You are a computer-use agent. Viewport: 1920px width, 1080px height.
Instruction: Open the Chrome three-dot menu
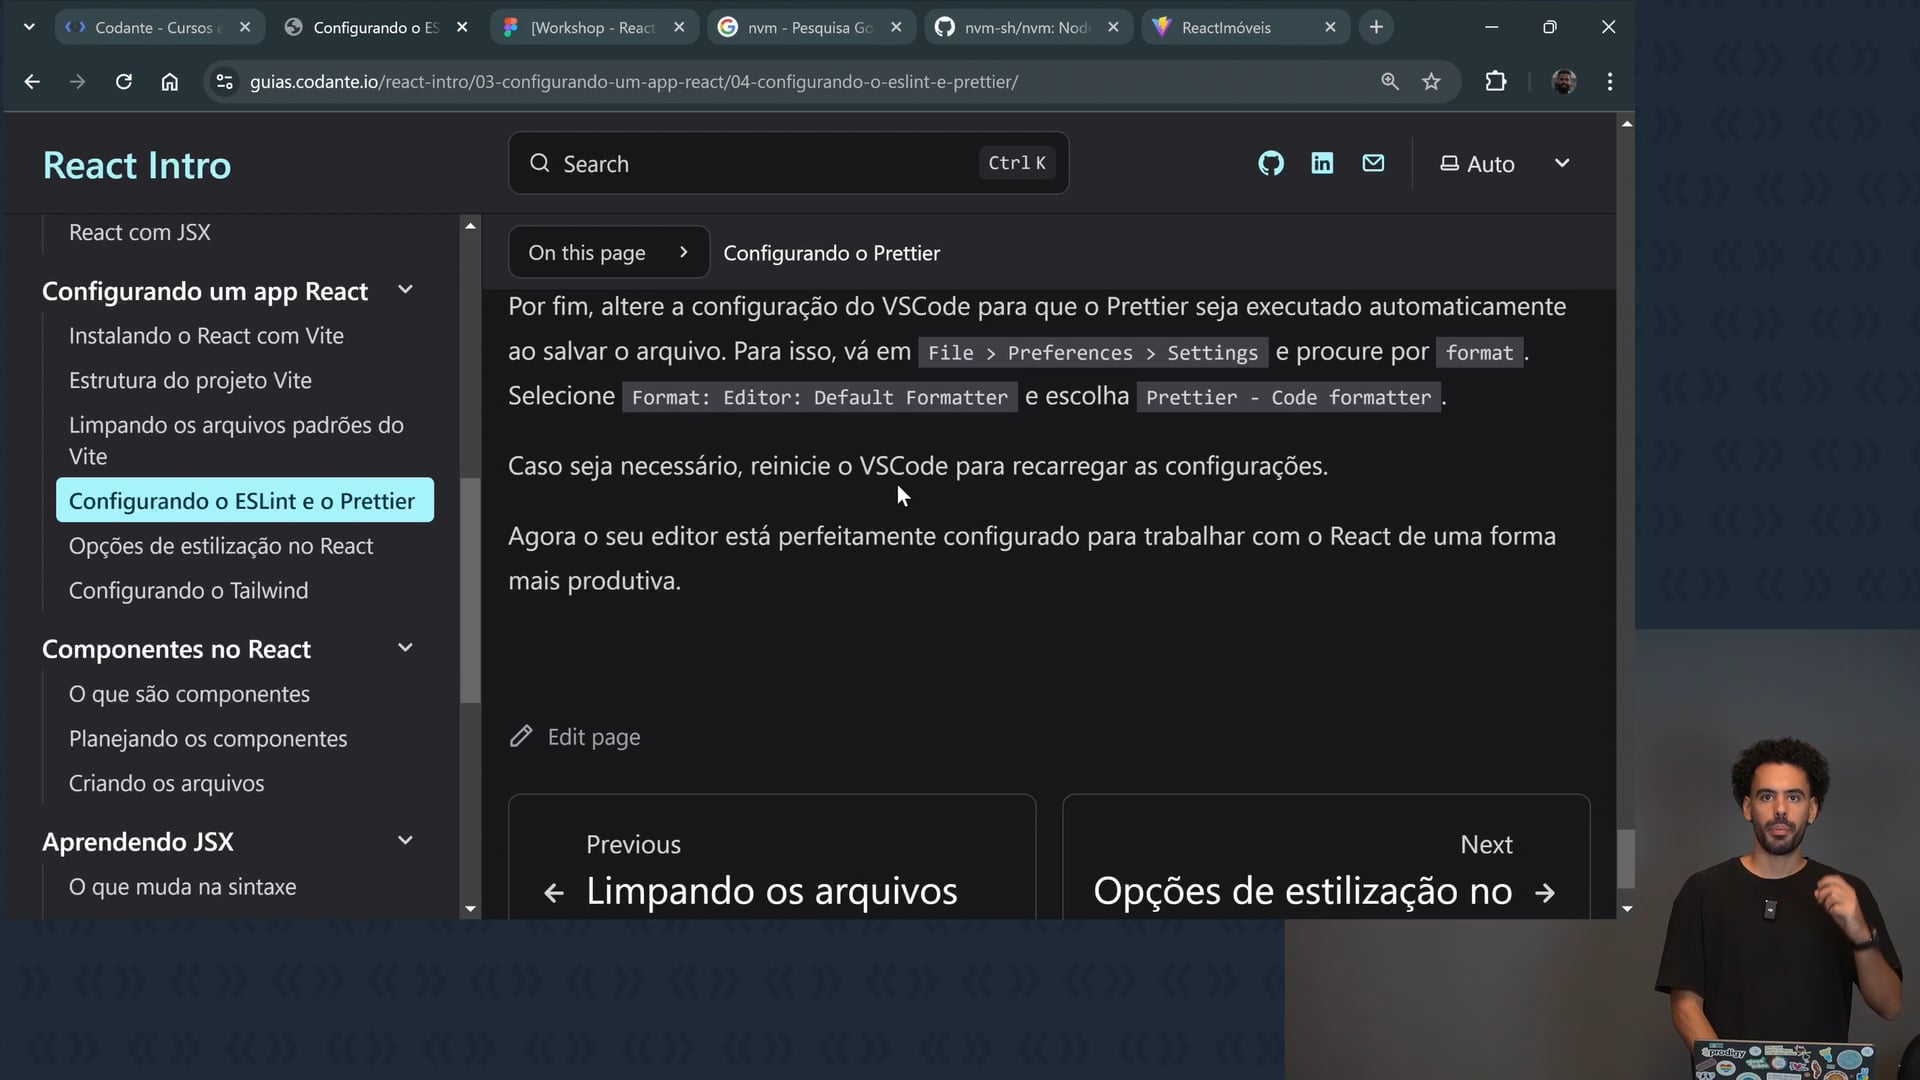[1610, 82]
